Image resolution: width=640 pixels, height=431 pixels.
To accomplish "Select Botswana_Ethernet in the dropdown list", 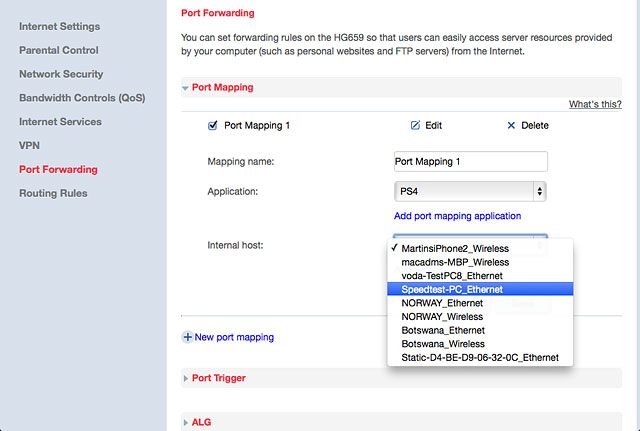I will tap(480, 330).
